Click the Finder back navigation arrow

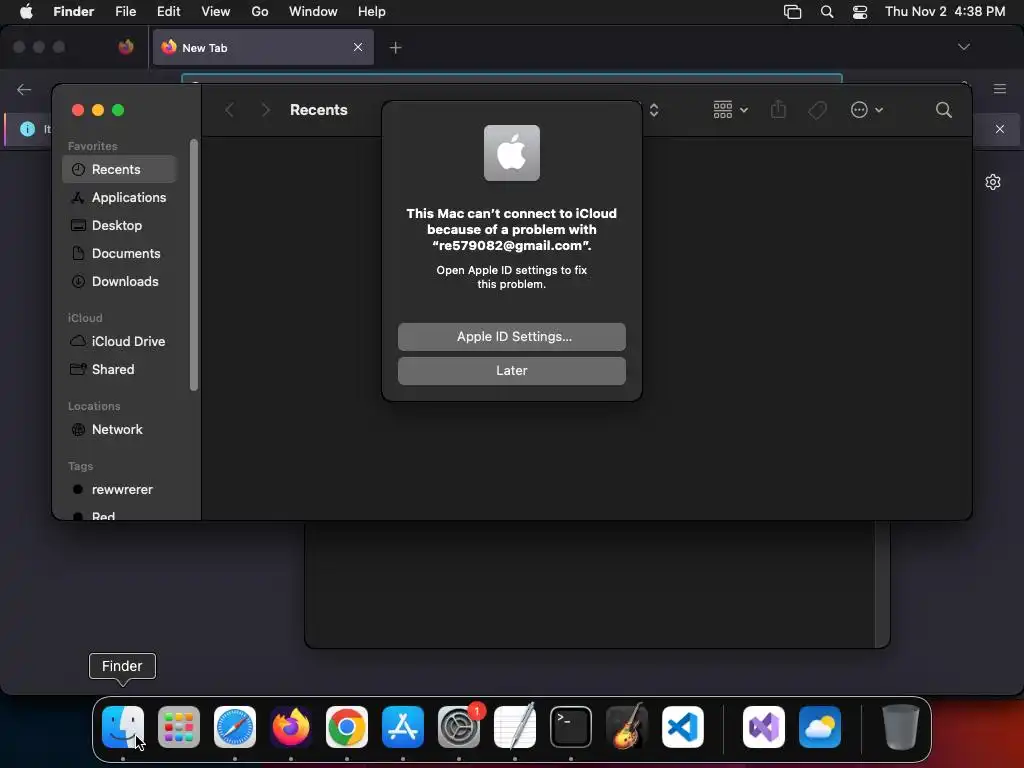click(x=229, y=110)
